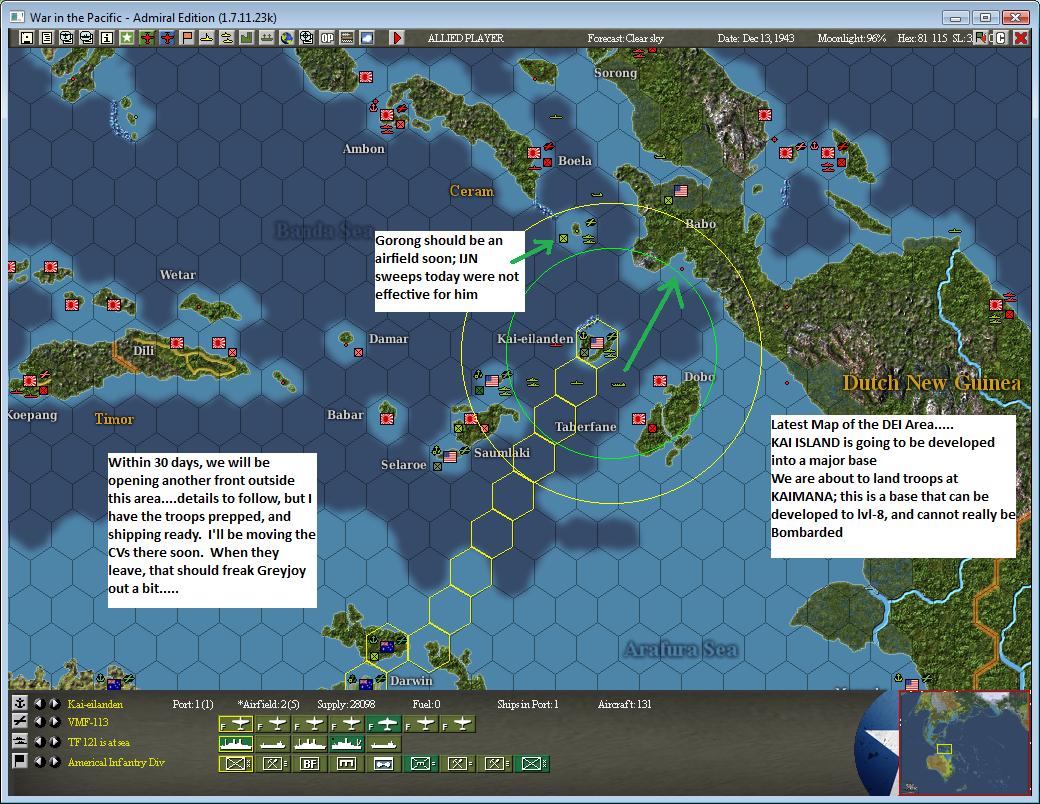The image size is (1040, 804).
Task: Click the OP toolbar button
Action: click(x=327, y=38)
